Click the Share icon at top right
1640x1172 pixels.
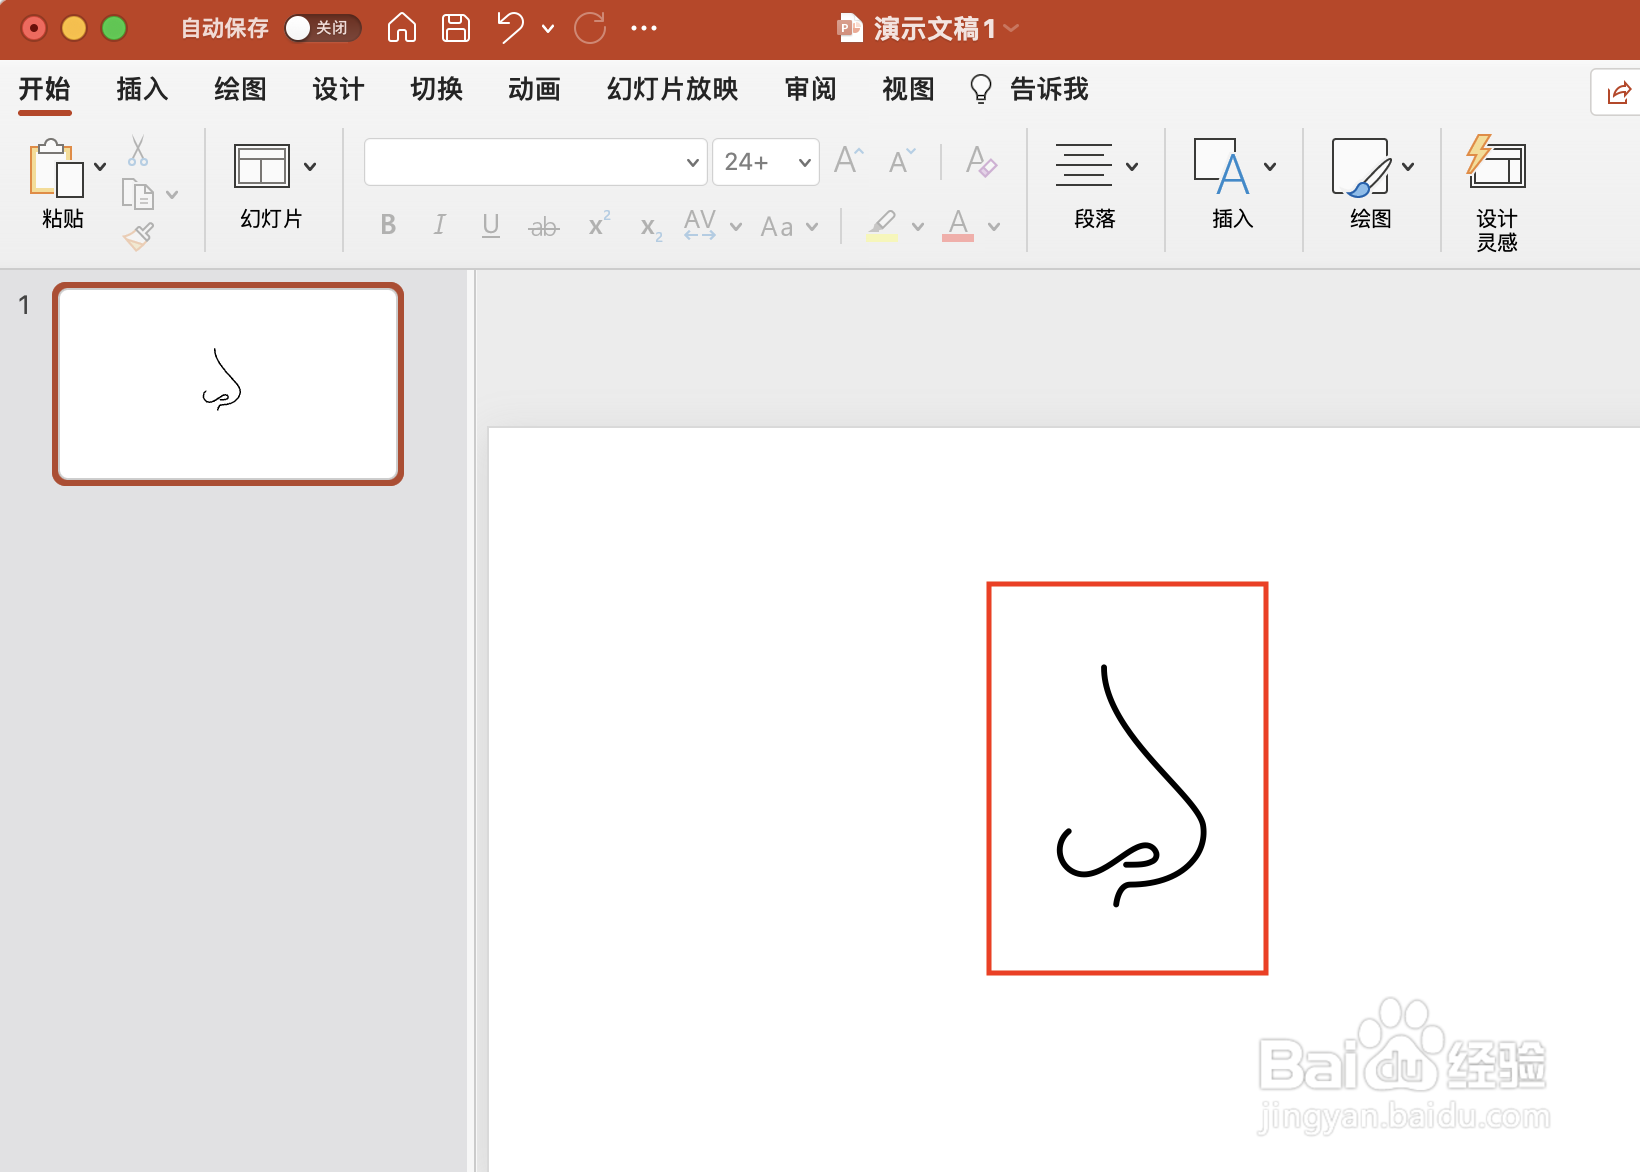1618,93
